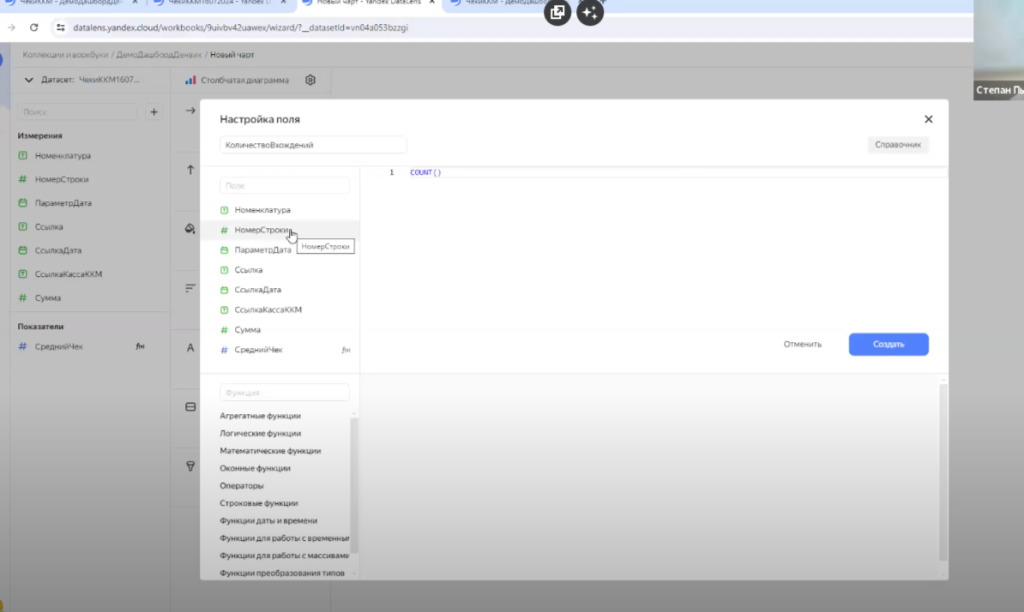Click the screen overlay copy icon at top

pyautogui.click(x=557, y=13)
